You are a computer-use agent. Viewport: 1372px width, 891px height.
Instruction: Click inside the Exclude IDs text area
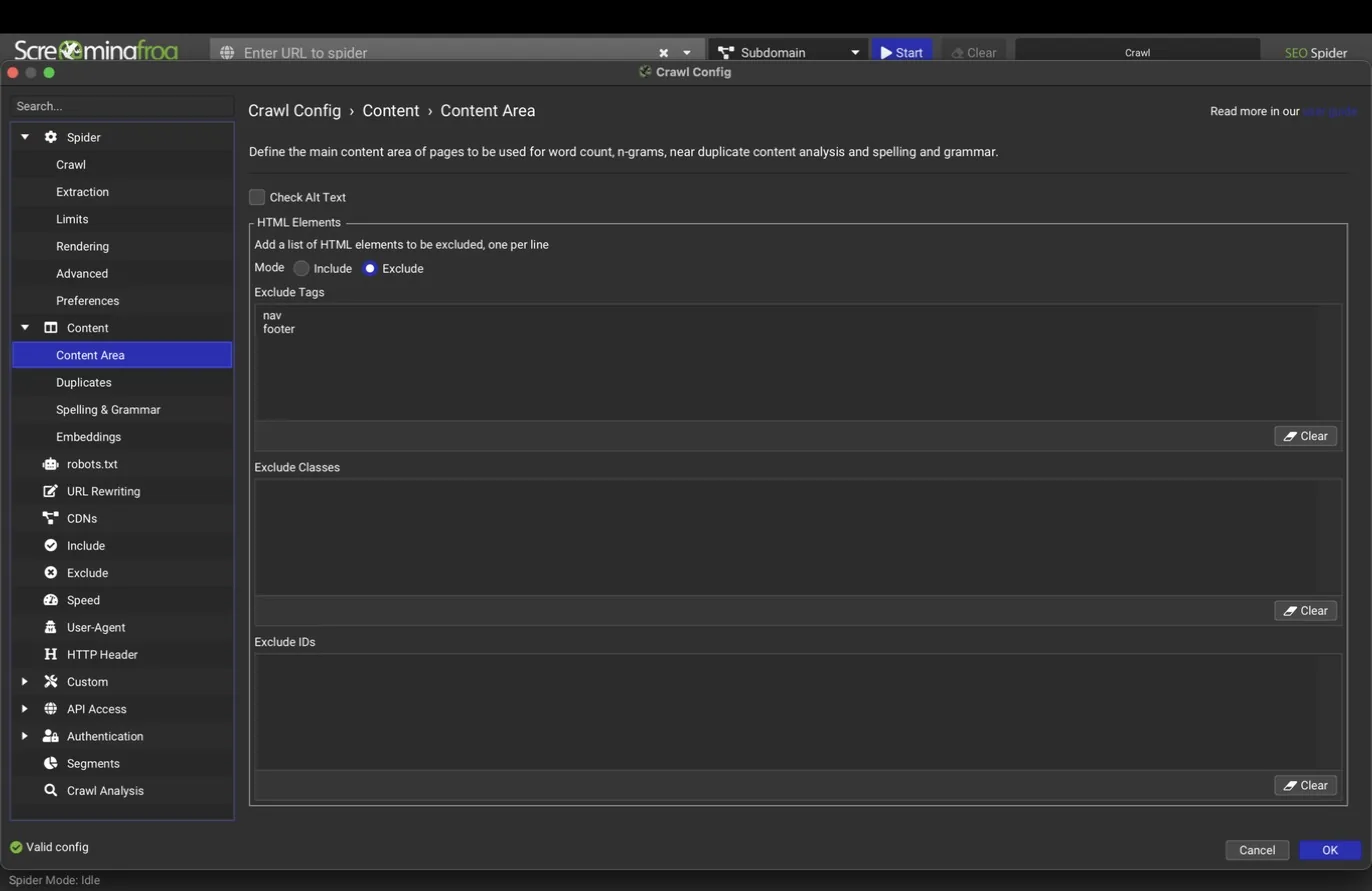click(798, 712)
